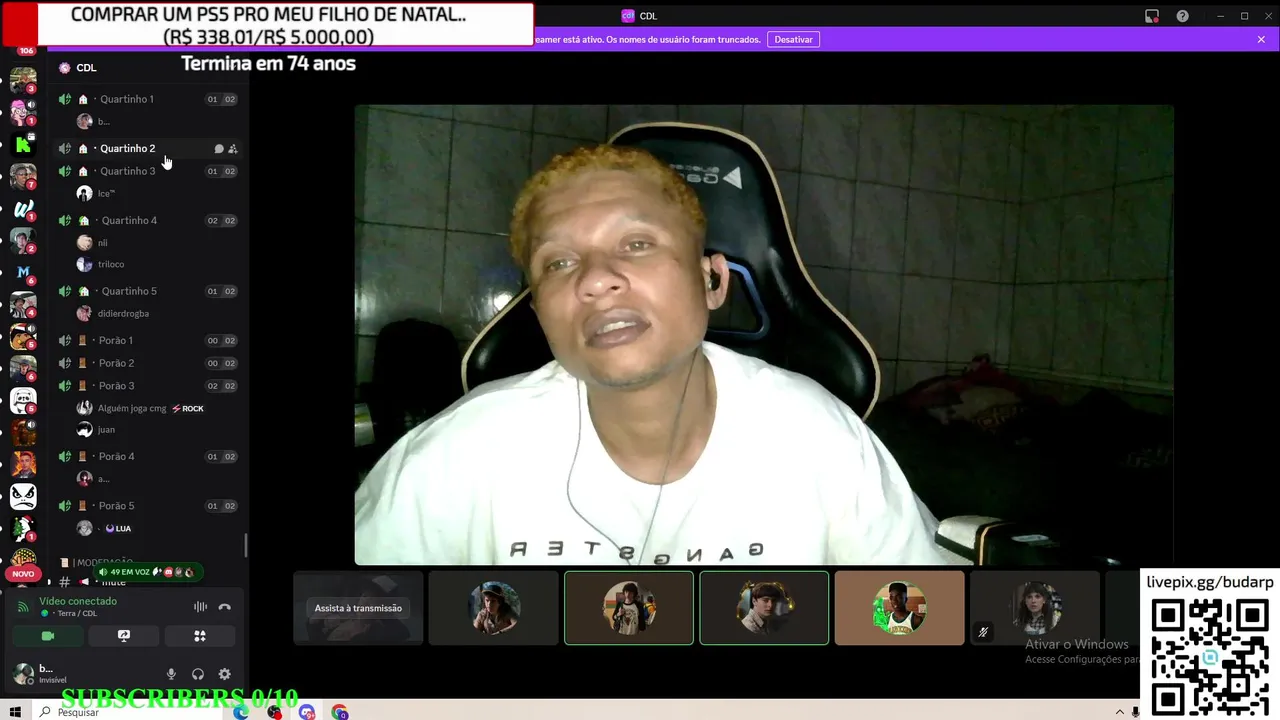Click invite people icon on Quartinho 2

click(233, 149)
